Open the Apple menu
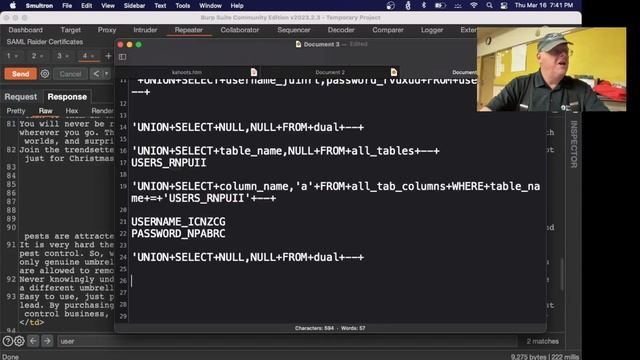The width and height of the screenshot is (640, 360). coord(13,5)
